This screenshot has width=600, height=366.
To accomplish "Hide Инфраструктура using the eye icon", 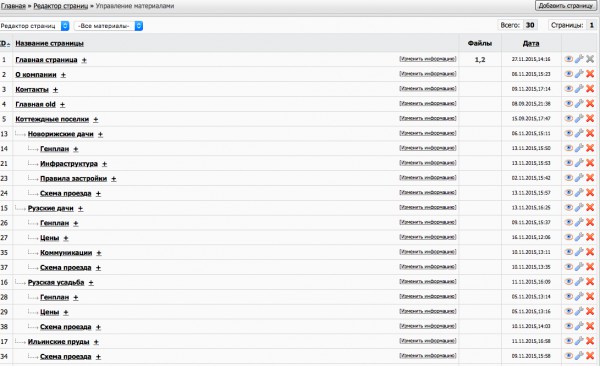I will pos(569,163).
